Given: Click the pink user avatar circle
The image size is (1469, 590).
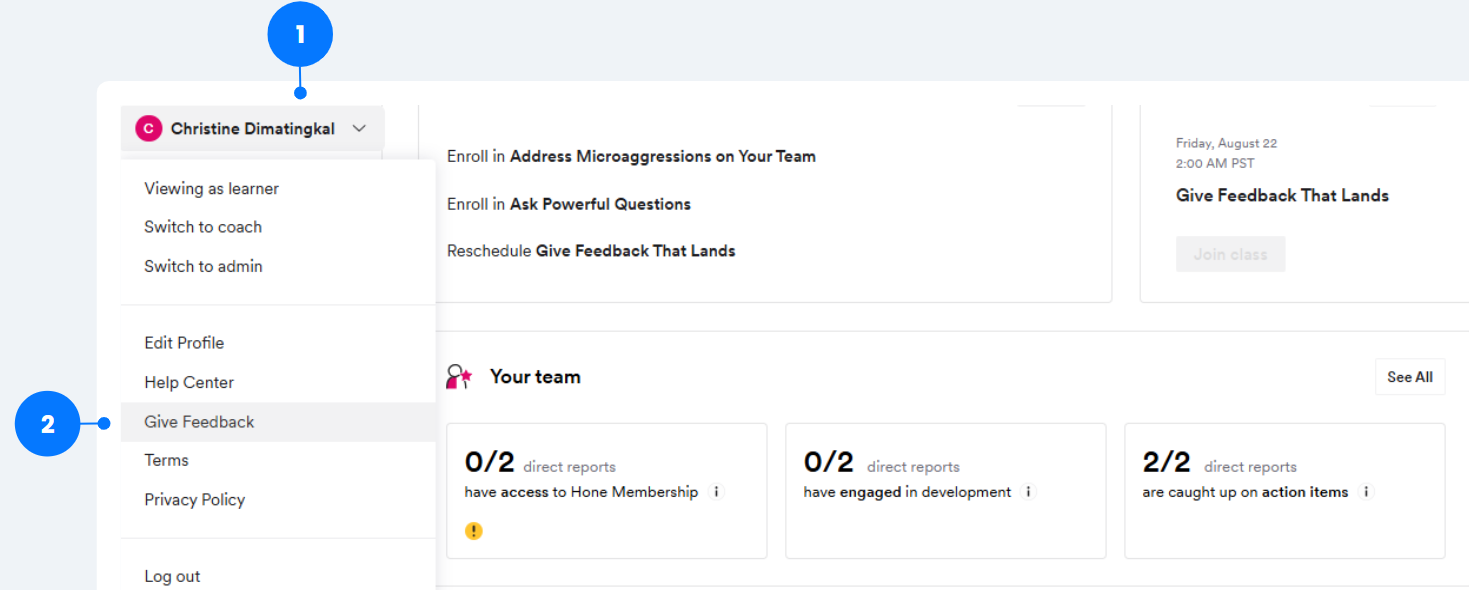Looking at the screenshot, I should (x=148, y=129).
